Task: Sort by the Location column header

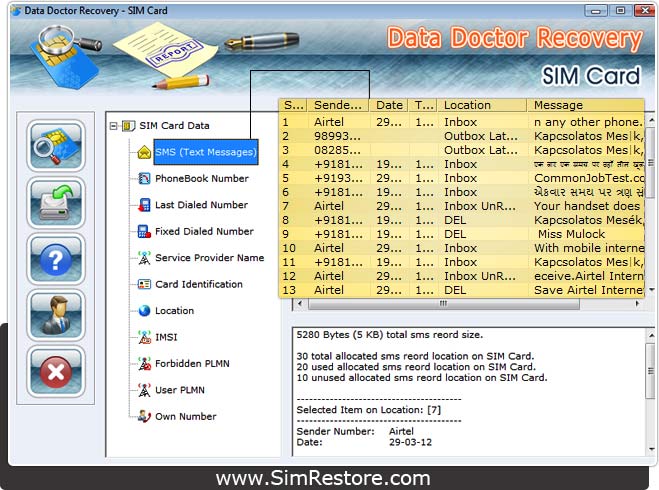Action: [x=483, y=105]
